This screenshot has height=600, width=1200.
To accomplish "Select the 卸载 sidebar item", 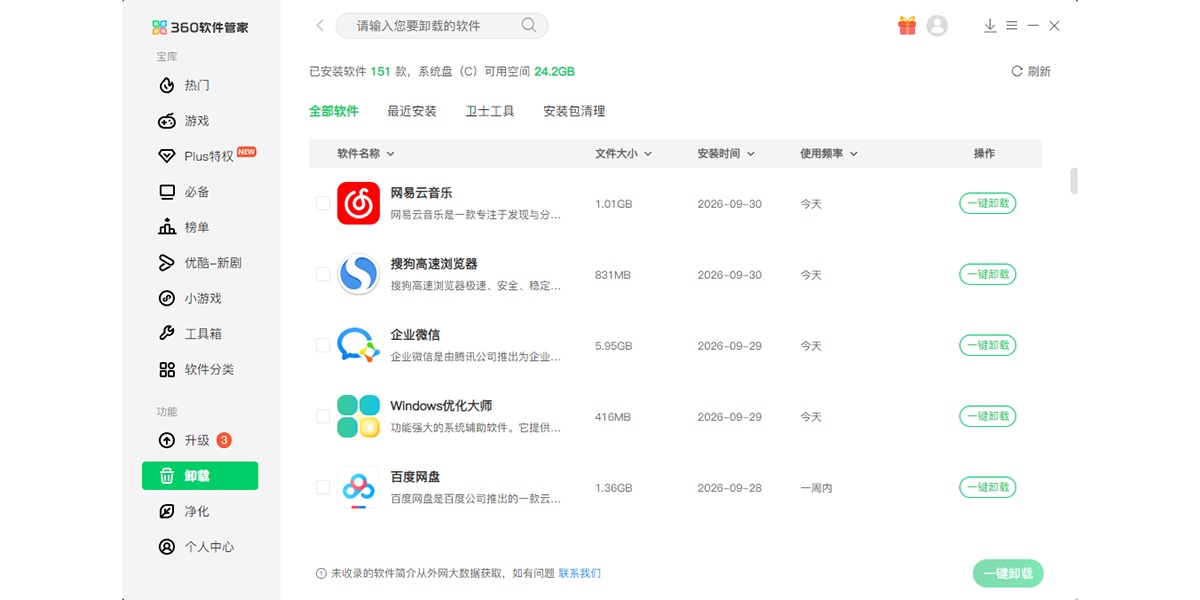I will click(200, 476).
